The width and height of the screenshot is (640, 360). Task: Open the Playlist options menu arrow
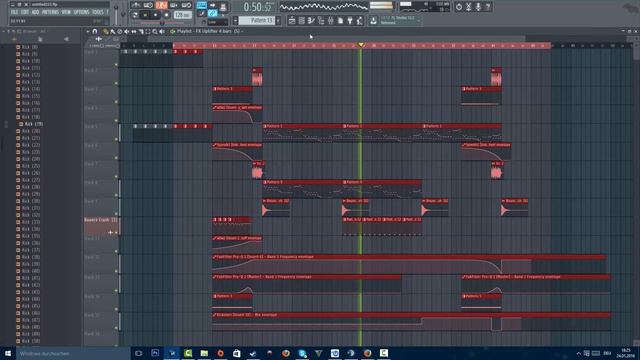[87, 31]
